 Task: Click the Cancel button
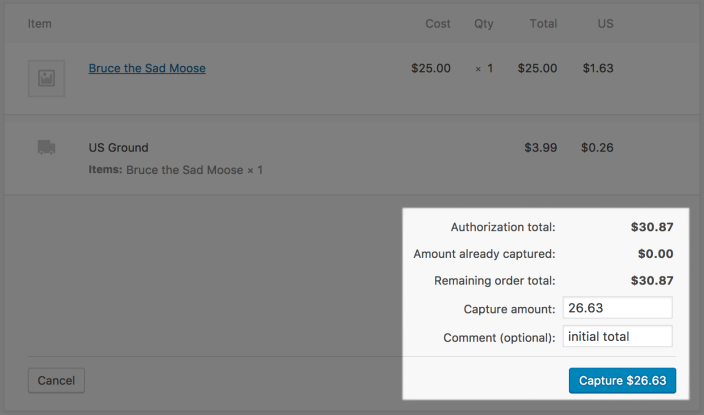[56, 381]
